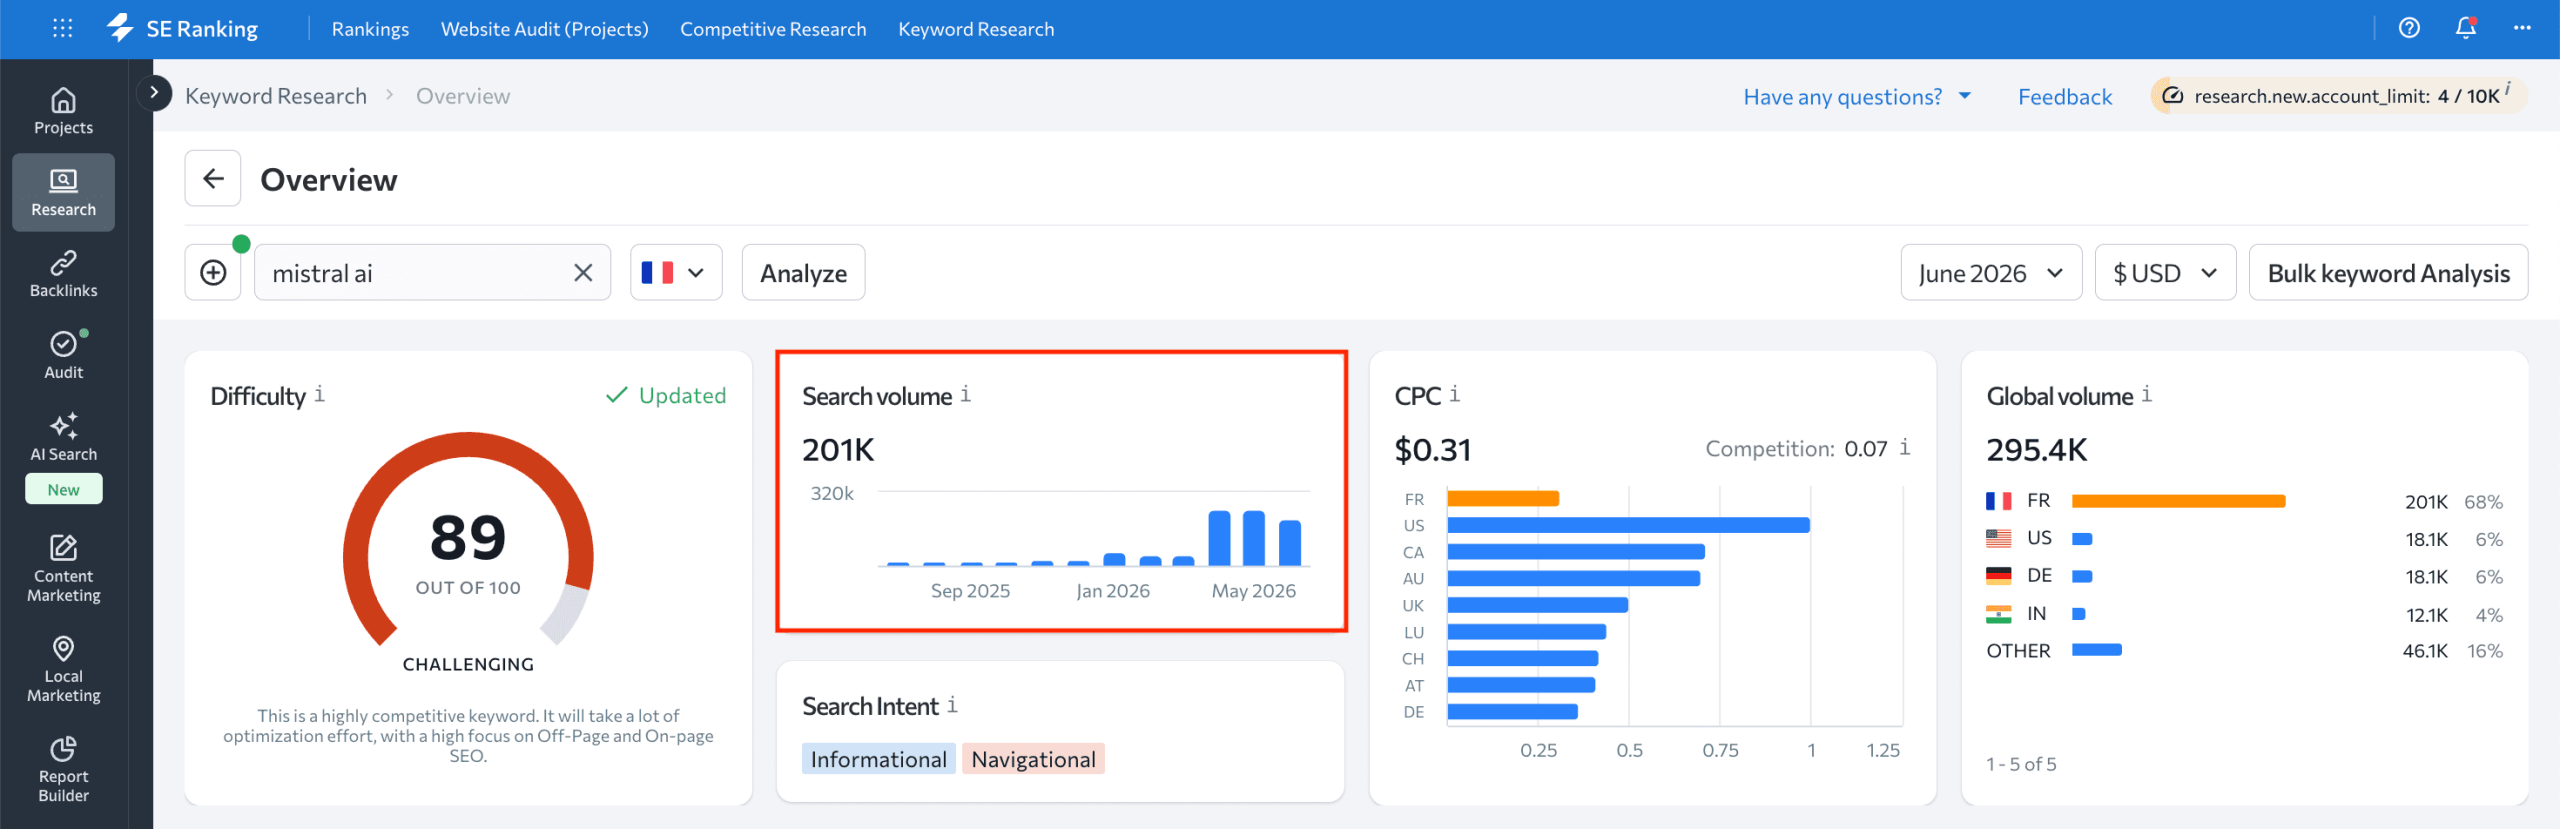Viewport: 2560px width, 829px height.
Task: Click the 46.1K value in OTHER row
Action: [x=2425, y=651]
